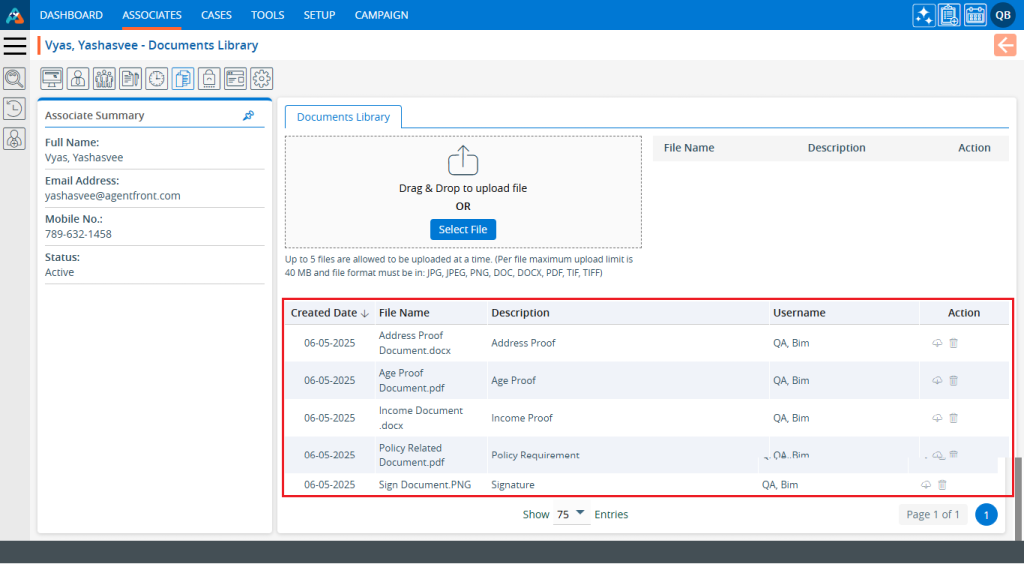Open the calendar icon in top bar
Viewport: 1024px width, 564px height.
click(x=975, y=15)
